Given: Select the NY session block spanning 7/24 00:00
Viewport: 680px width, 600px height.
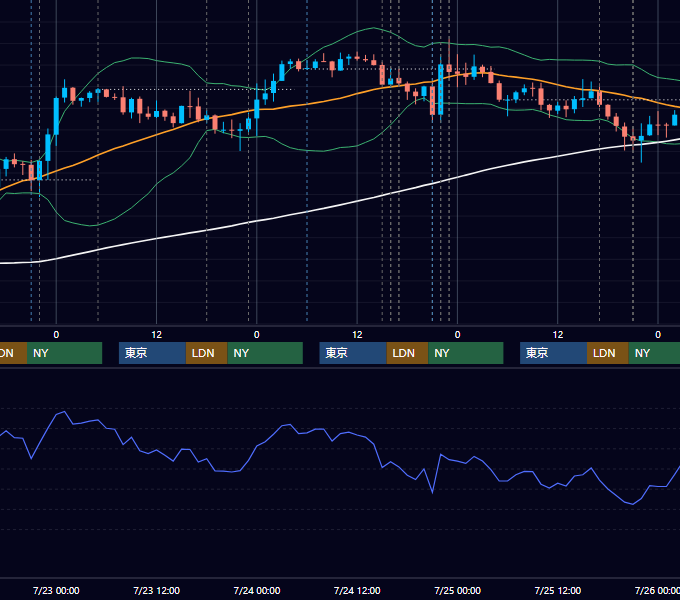Looking at the screenshot, I should (x=265, y=353).
